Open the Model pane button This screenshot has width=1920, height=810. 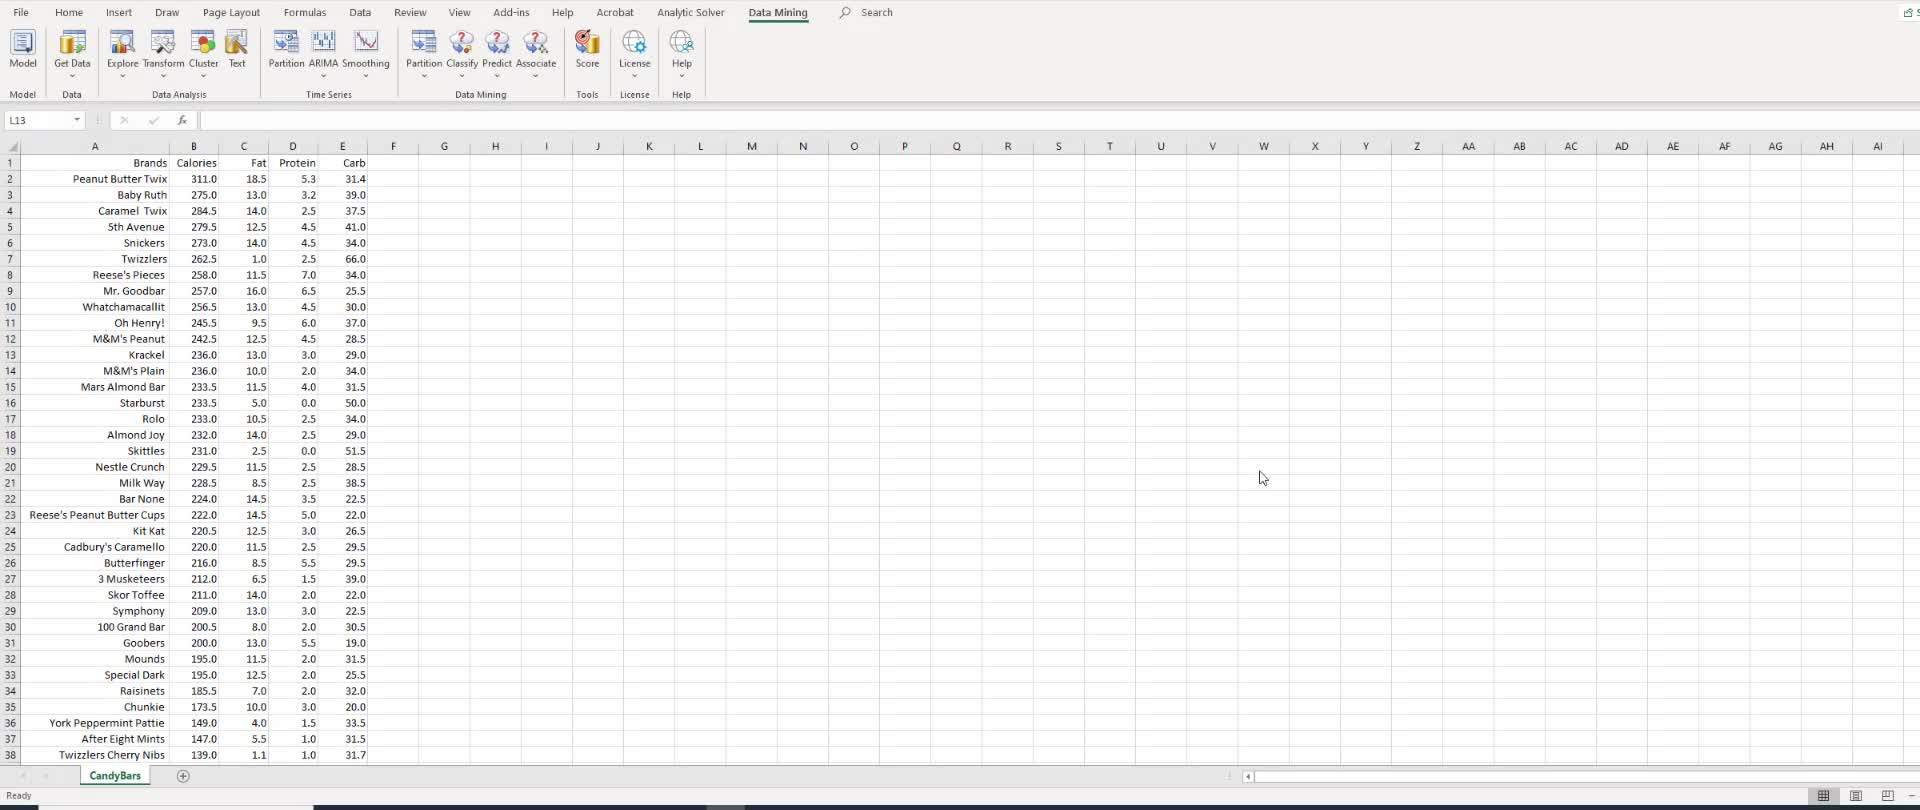(22, 49)
